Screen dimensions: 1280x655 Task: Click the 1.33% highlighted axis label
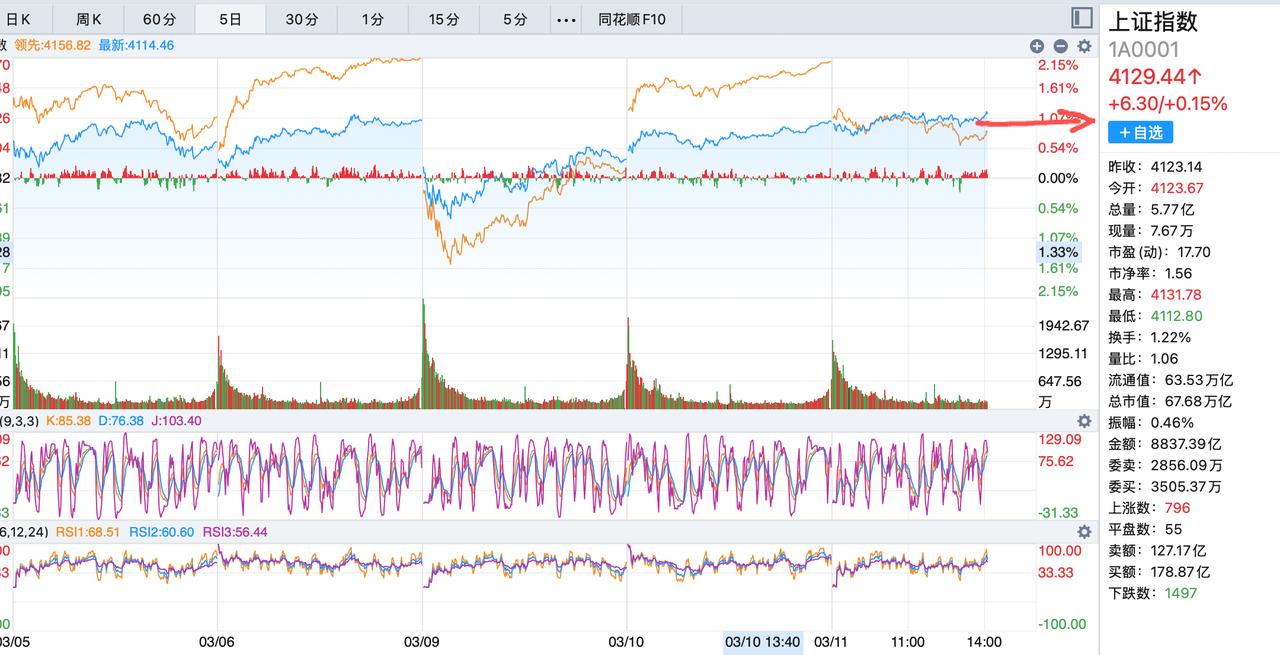pos(1058,252)
